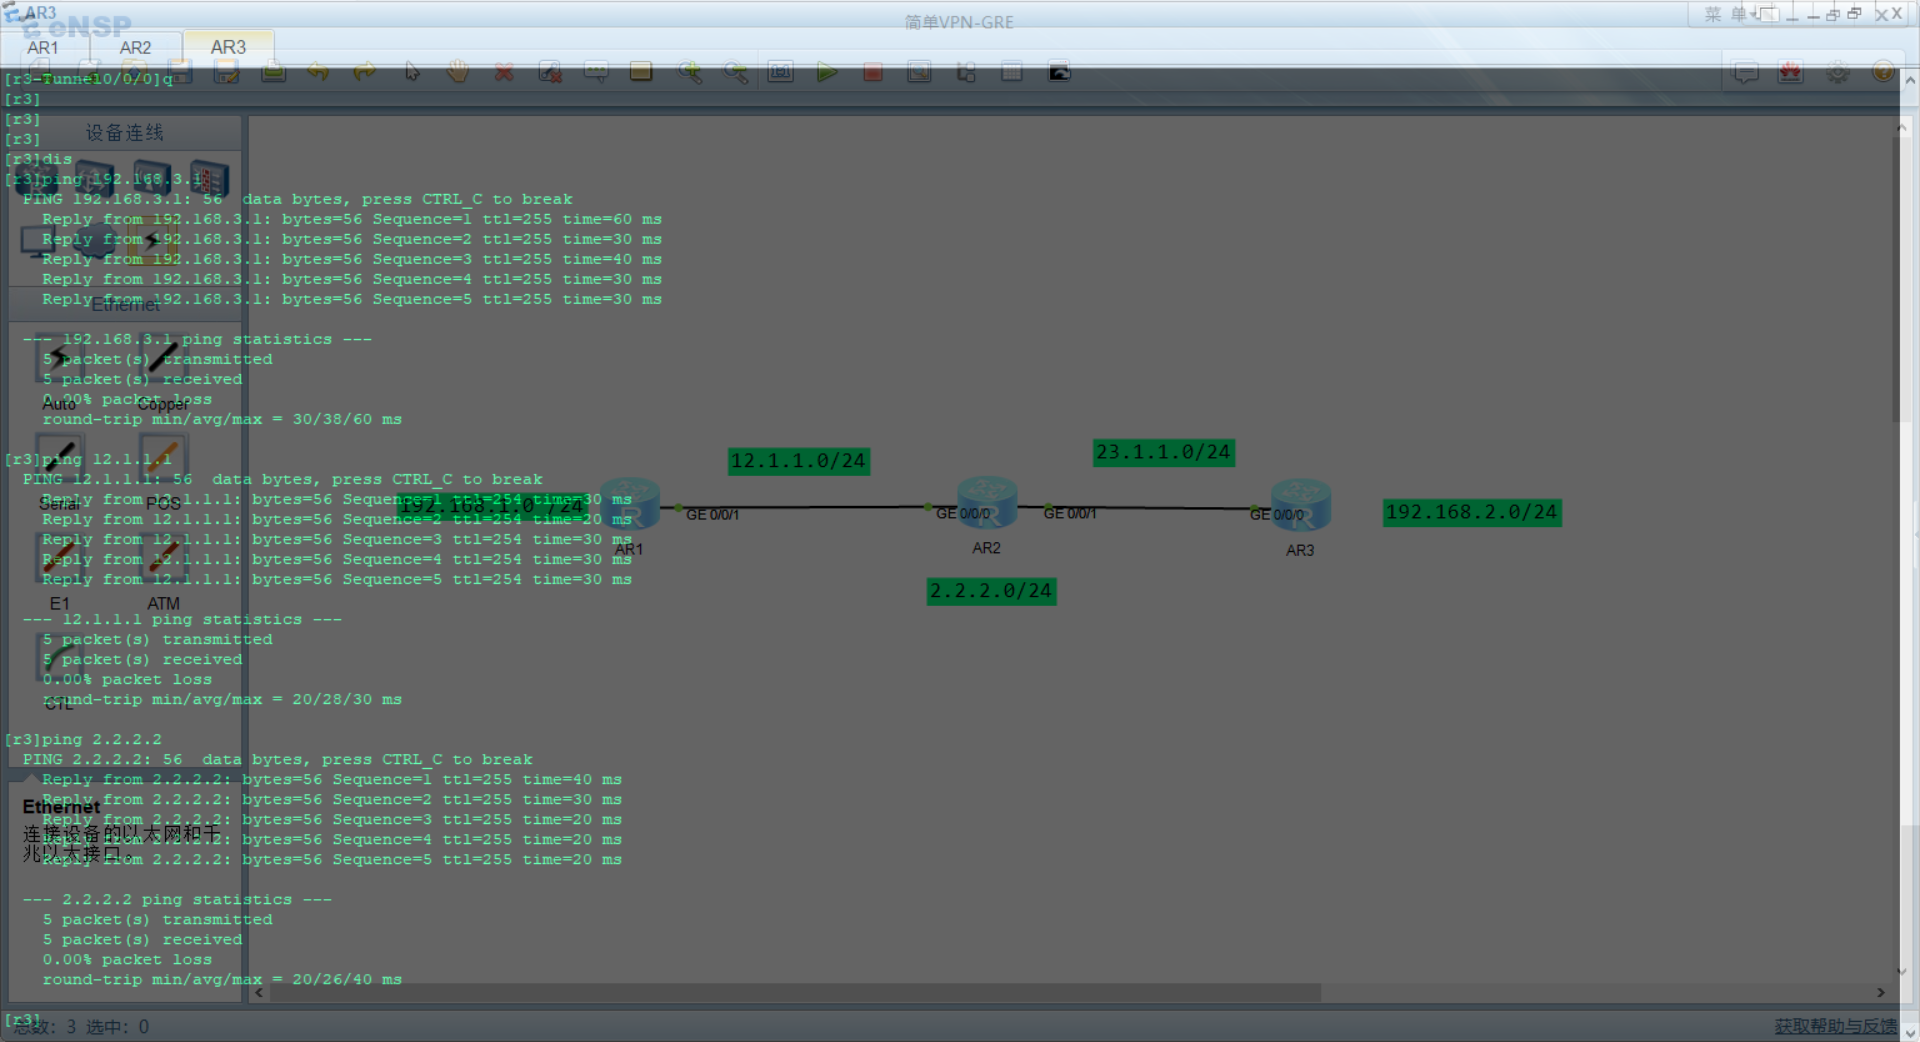Switch to the AR2 terminal tab

tap(135, 47)
